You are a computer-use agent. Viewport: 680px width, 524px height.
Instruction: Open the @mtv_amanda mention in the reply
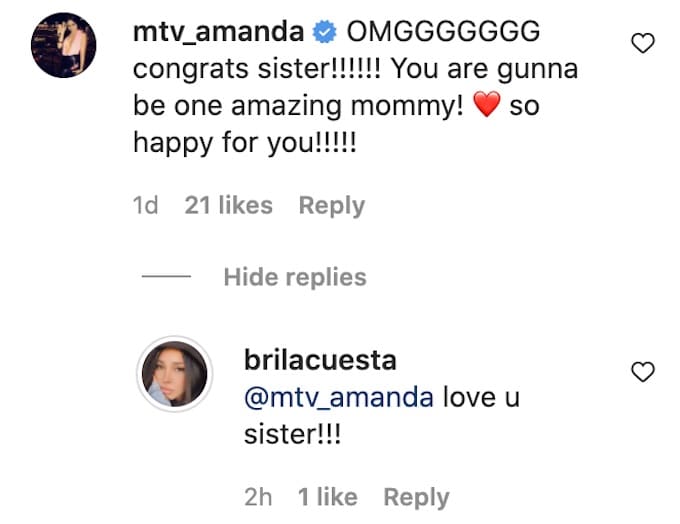click(338, 398)
